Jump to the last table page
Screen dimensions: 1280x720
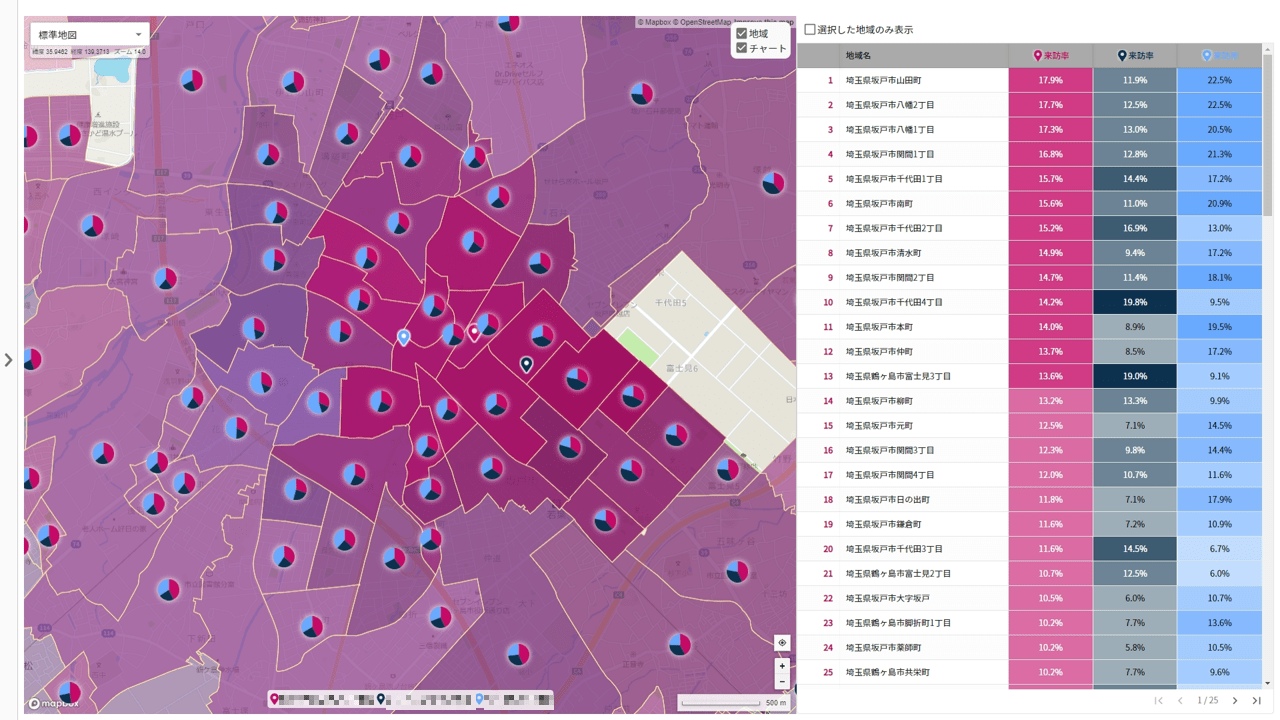pyautogui.click(x=1257, y=701)
